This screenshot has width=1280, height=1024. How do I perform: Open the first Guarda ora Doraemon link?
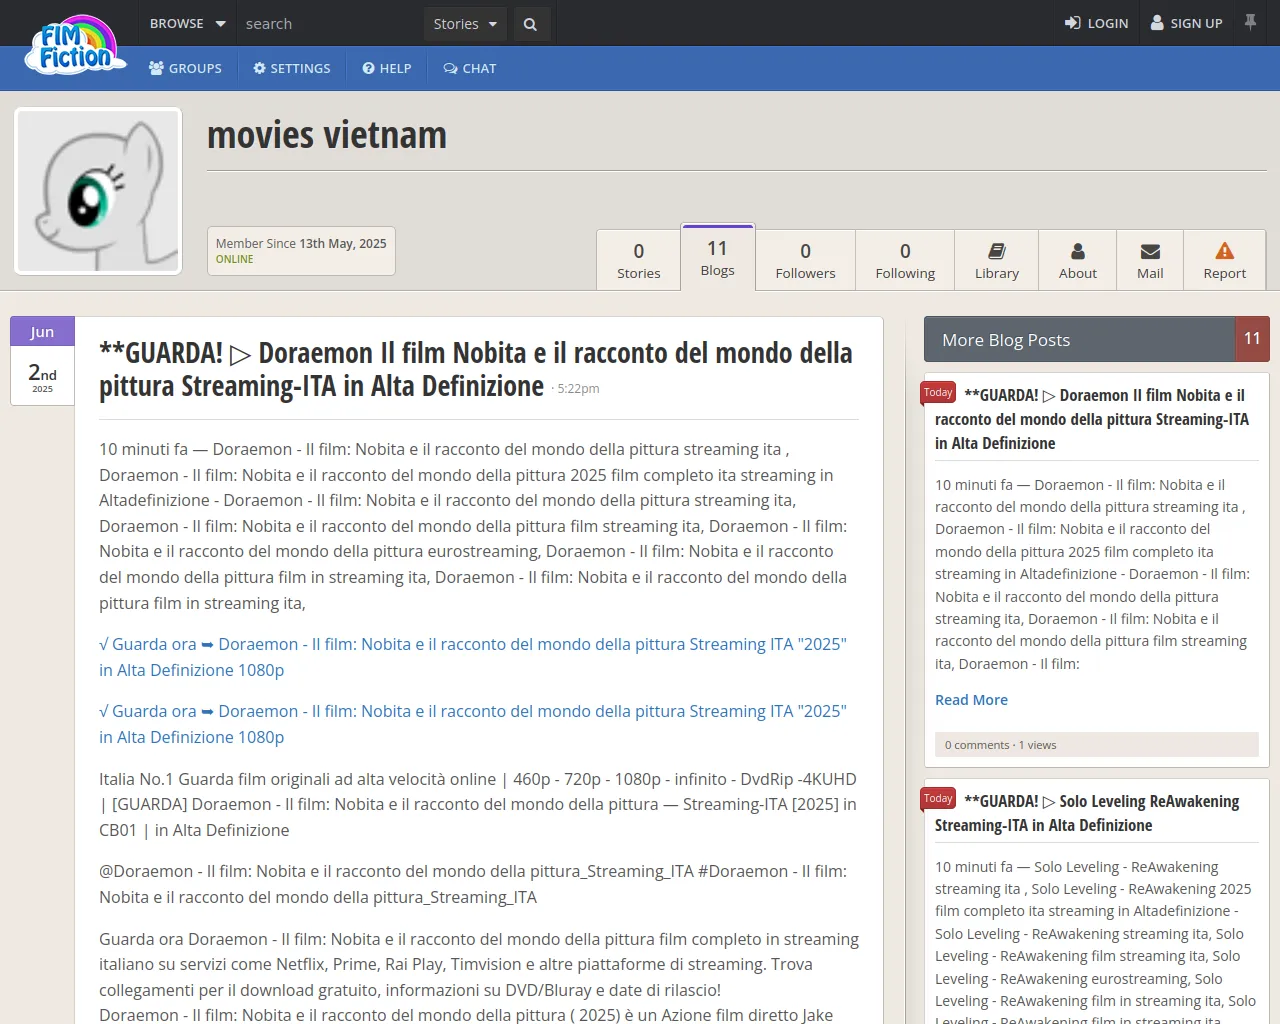(x=472, y=657)
